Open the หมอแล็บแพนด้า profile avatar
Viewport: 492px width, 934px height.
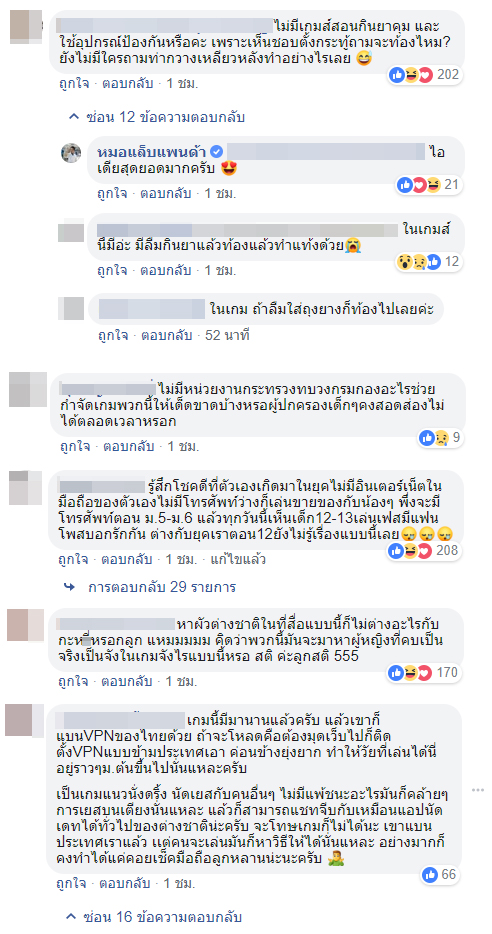tap(71, 153)
